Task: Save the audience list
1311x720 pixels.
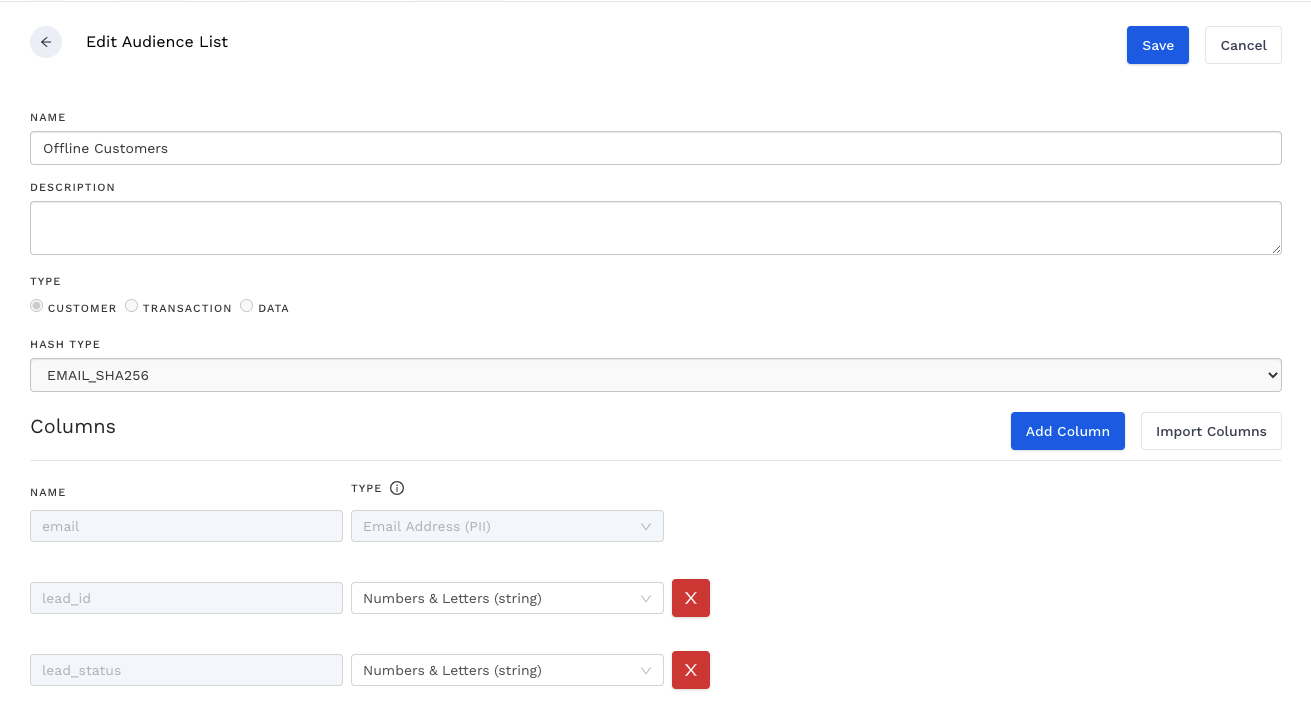Action: [1157, 45]
